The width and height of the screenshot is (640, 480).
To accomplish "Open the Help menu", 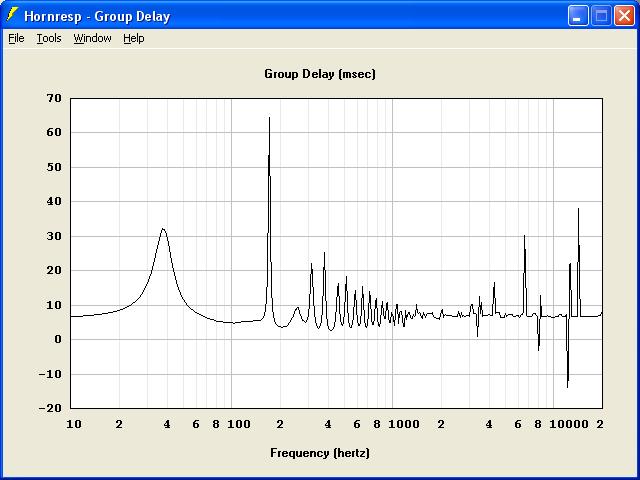I will (134, 38).
